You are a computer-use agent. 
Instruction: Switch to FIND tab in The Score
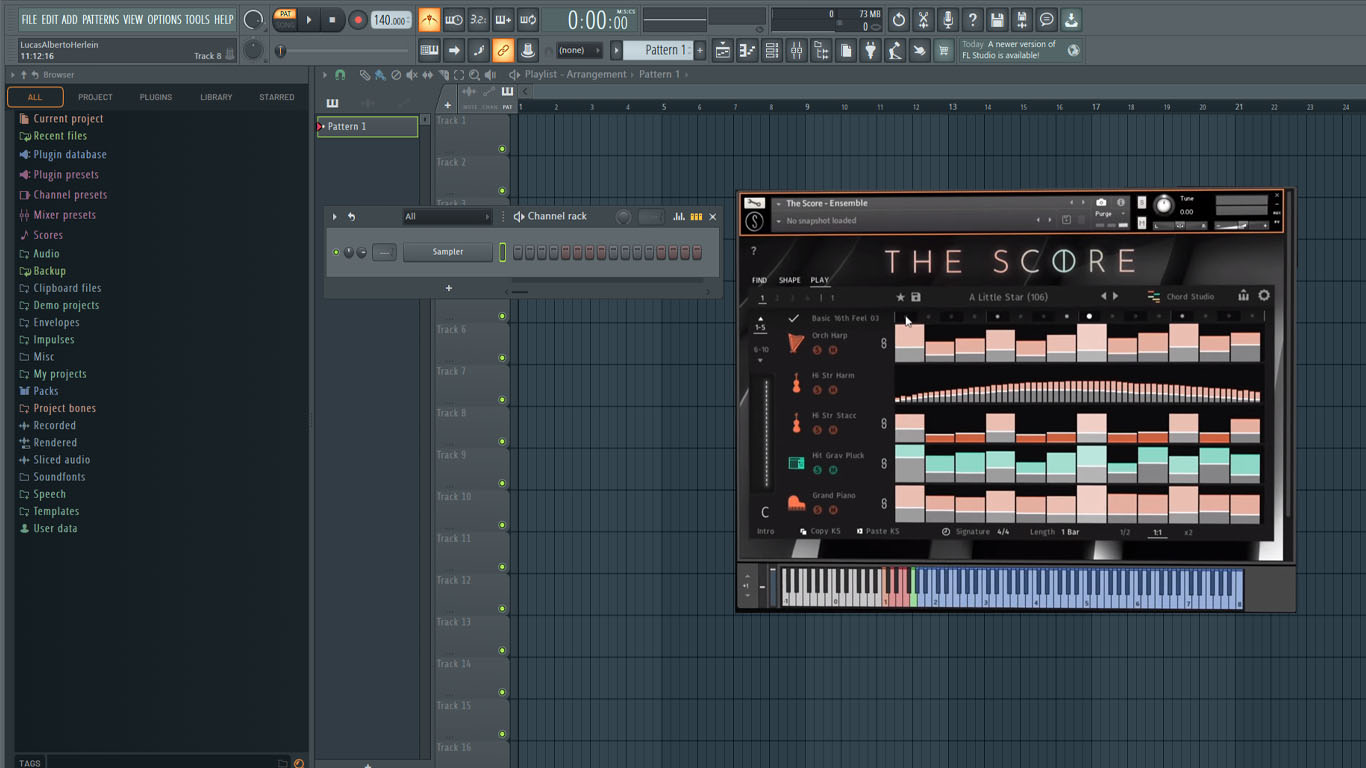pos(760,280)
